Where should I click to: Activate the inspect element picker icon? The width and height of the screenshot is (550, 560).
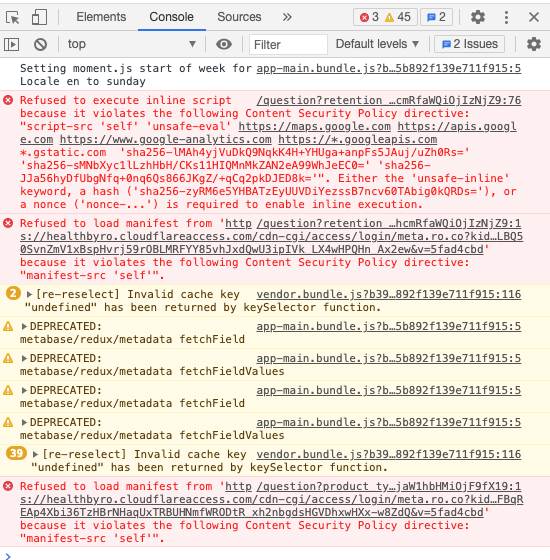point(13,17)
